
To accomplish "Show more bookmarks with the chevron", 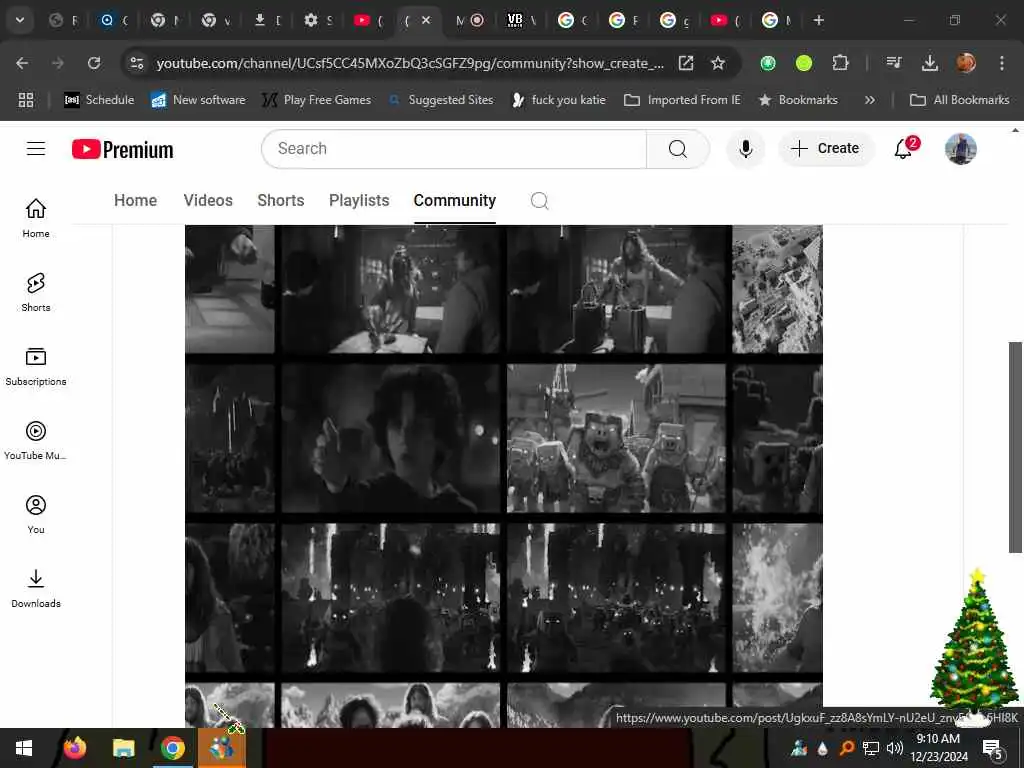I will (869, 100).
